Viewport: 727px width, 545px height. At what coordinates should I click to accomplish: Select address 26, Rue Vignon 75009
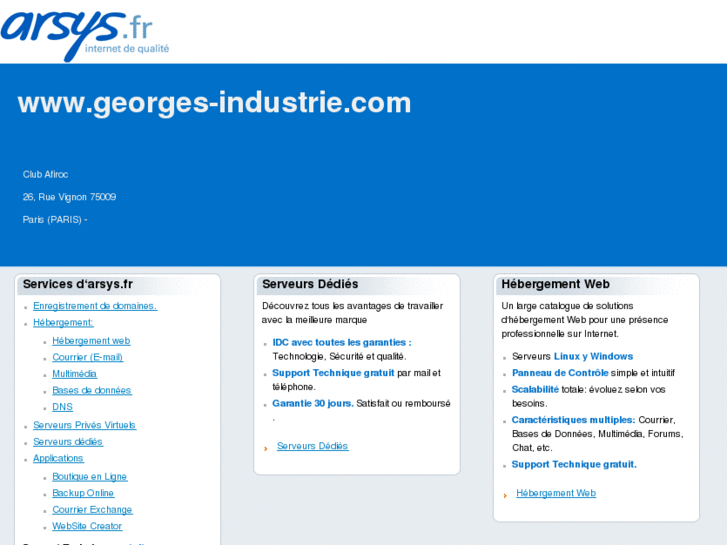point(70,197)
